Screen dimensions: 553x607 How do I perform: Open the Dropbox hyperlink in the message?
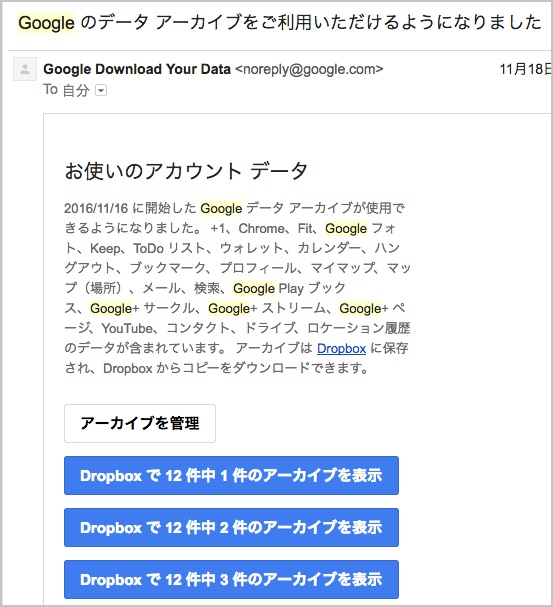click(x=341, y=348)
